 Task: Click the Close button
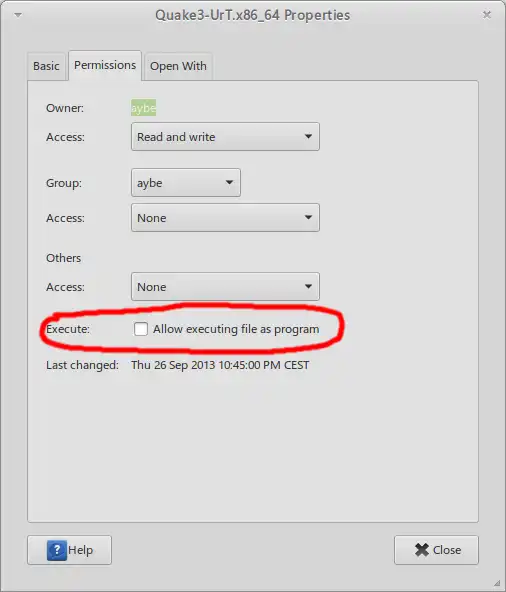436,550
